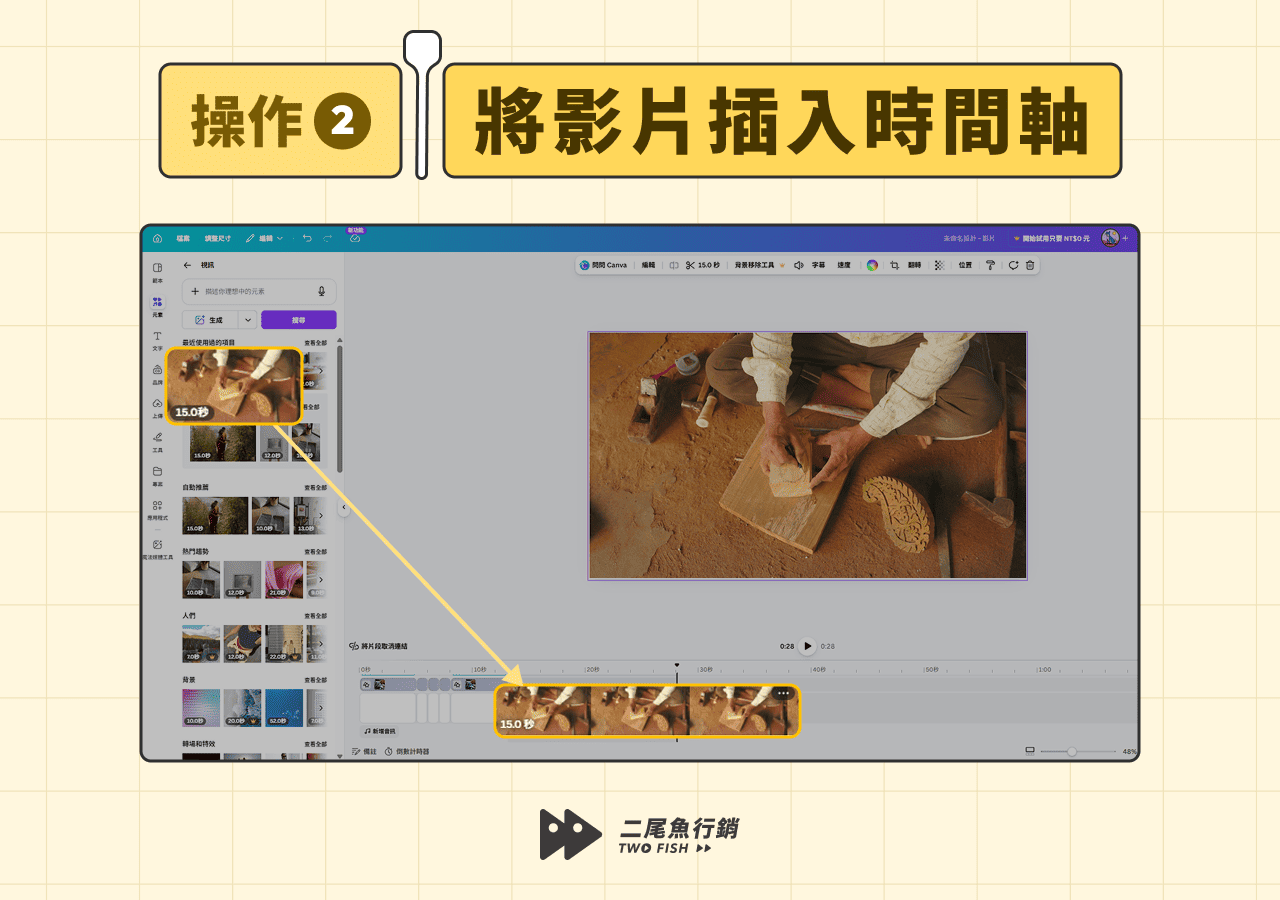The height and width of the screenshot is (900, 1280).
Task: See all 人們 videos
Action: click(x=316, y=616)
